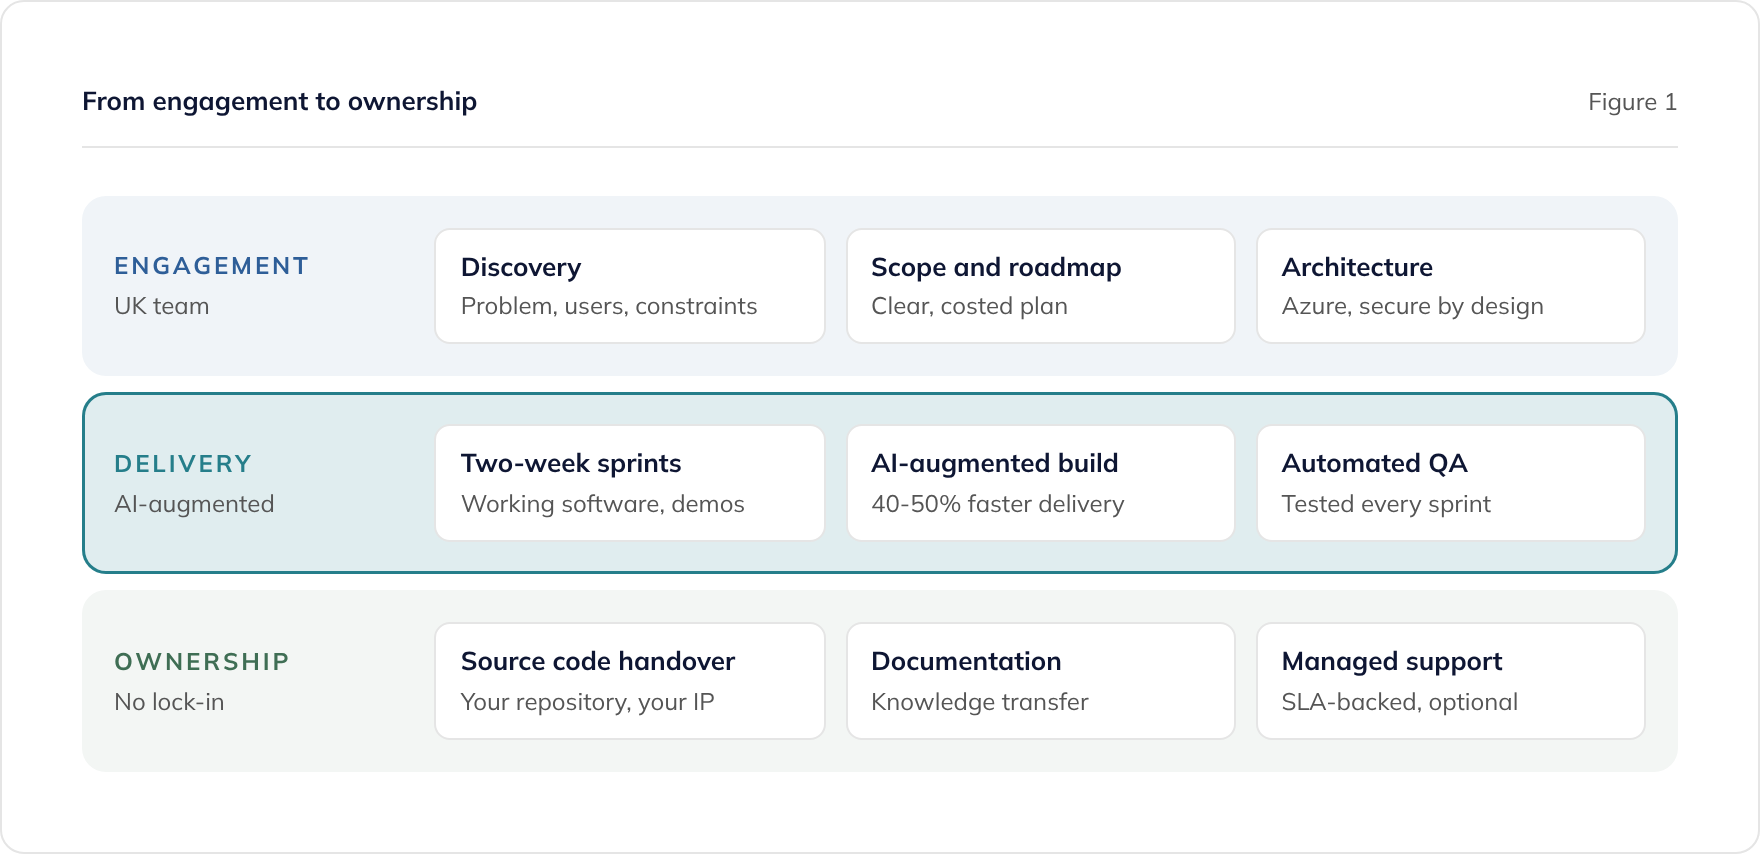The height and width of the screenshot is (856, 1760).
Task: Click 'Tested every sprint' text
Action: tap(1386, 504)
